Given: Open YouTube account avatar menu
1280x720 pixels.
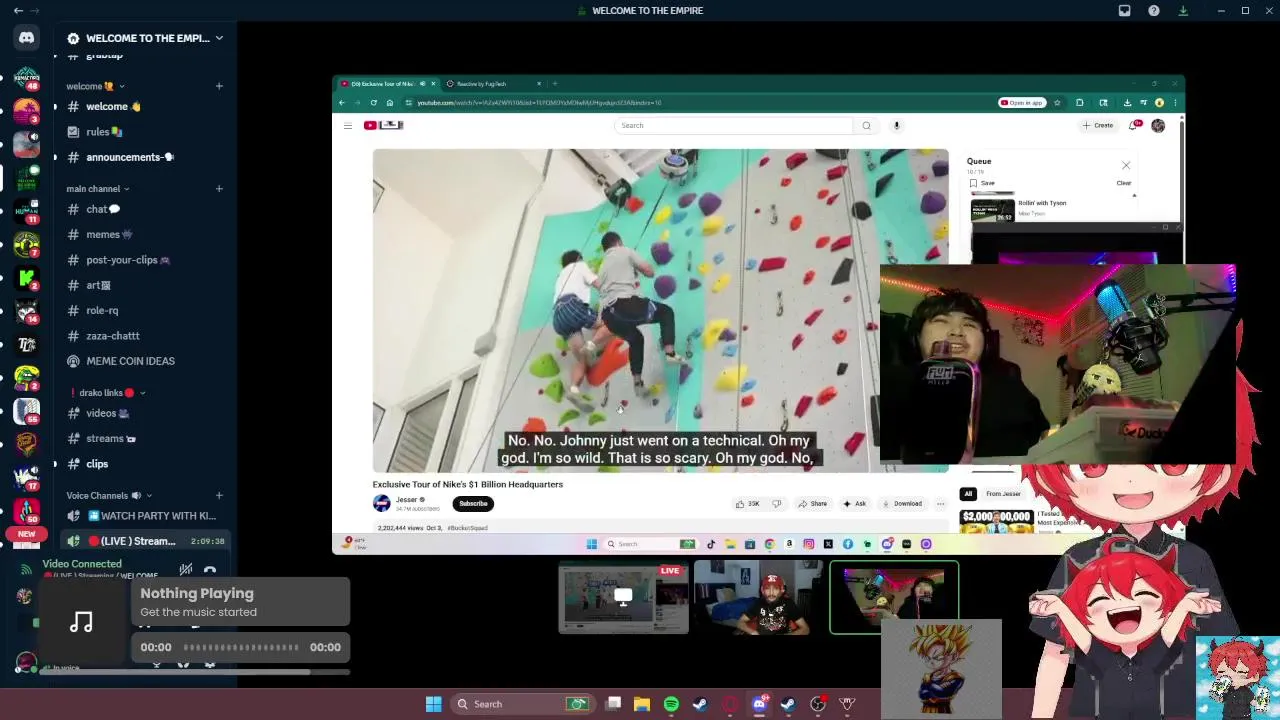Looking at the screenshot, I should click(x=1158, y=125).
